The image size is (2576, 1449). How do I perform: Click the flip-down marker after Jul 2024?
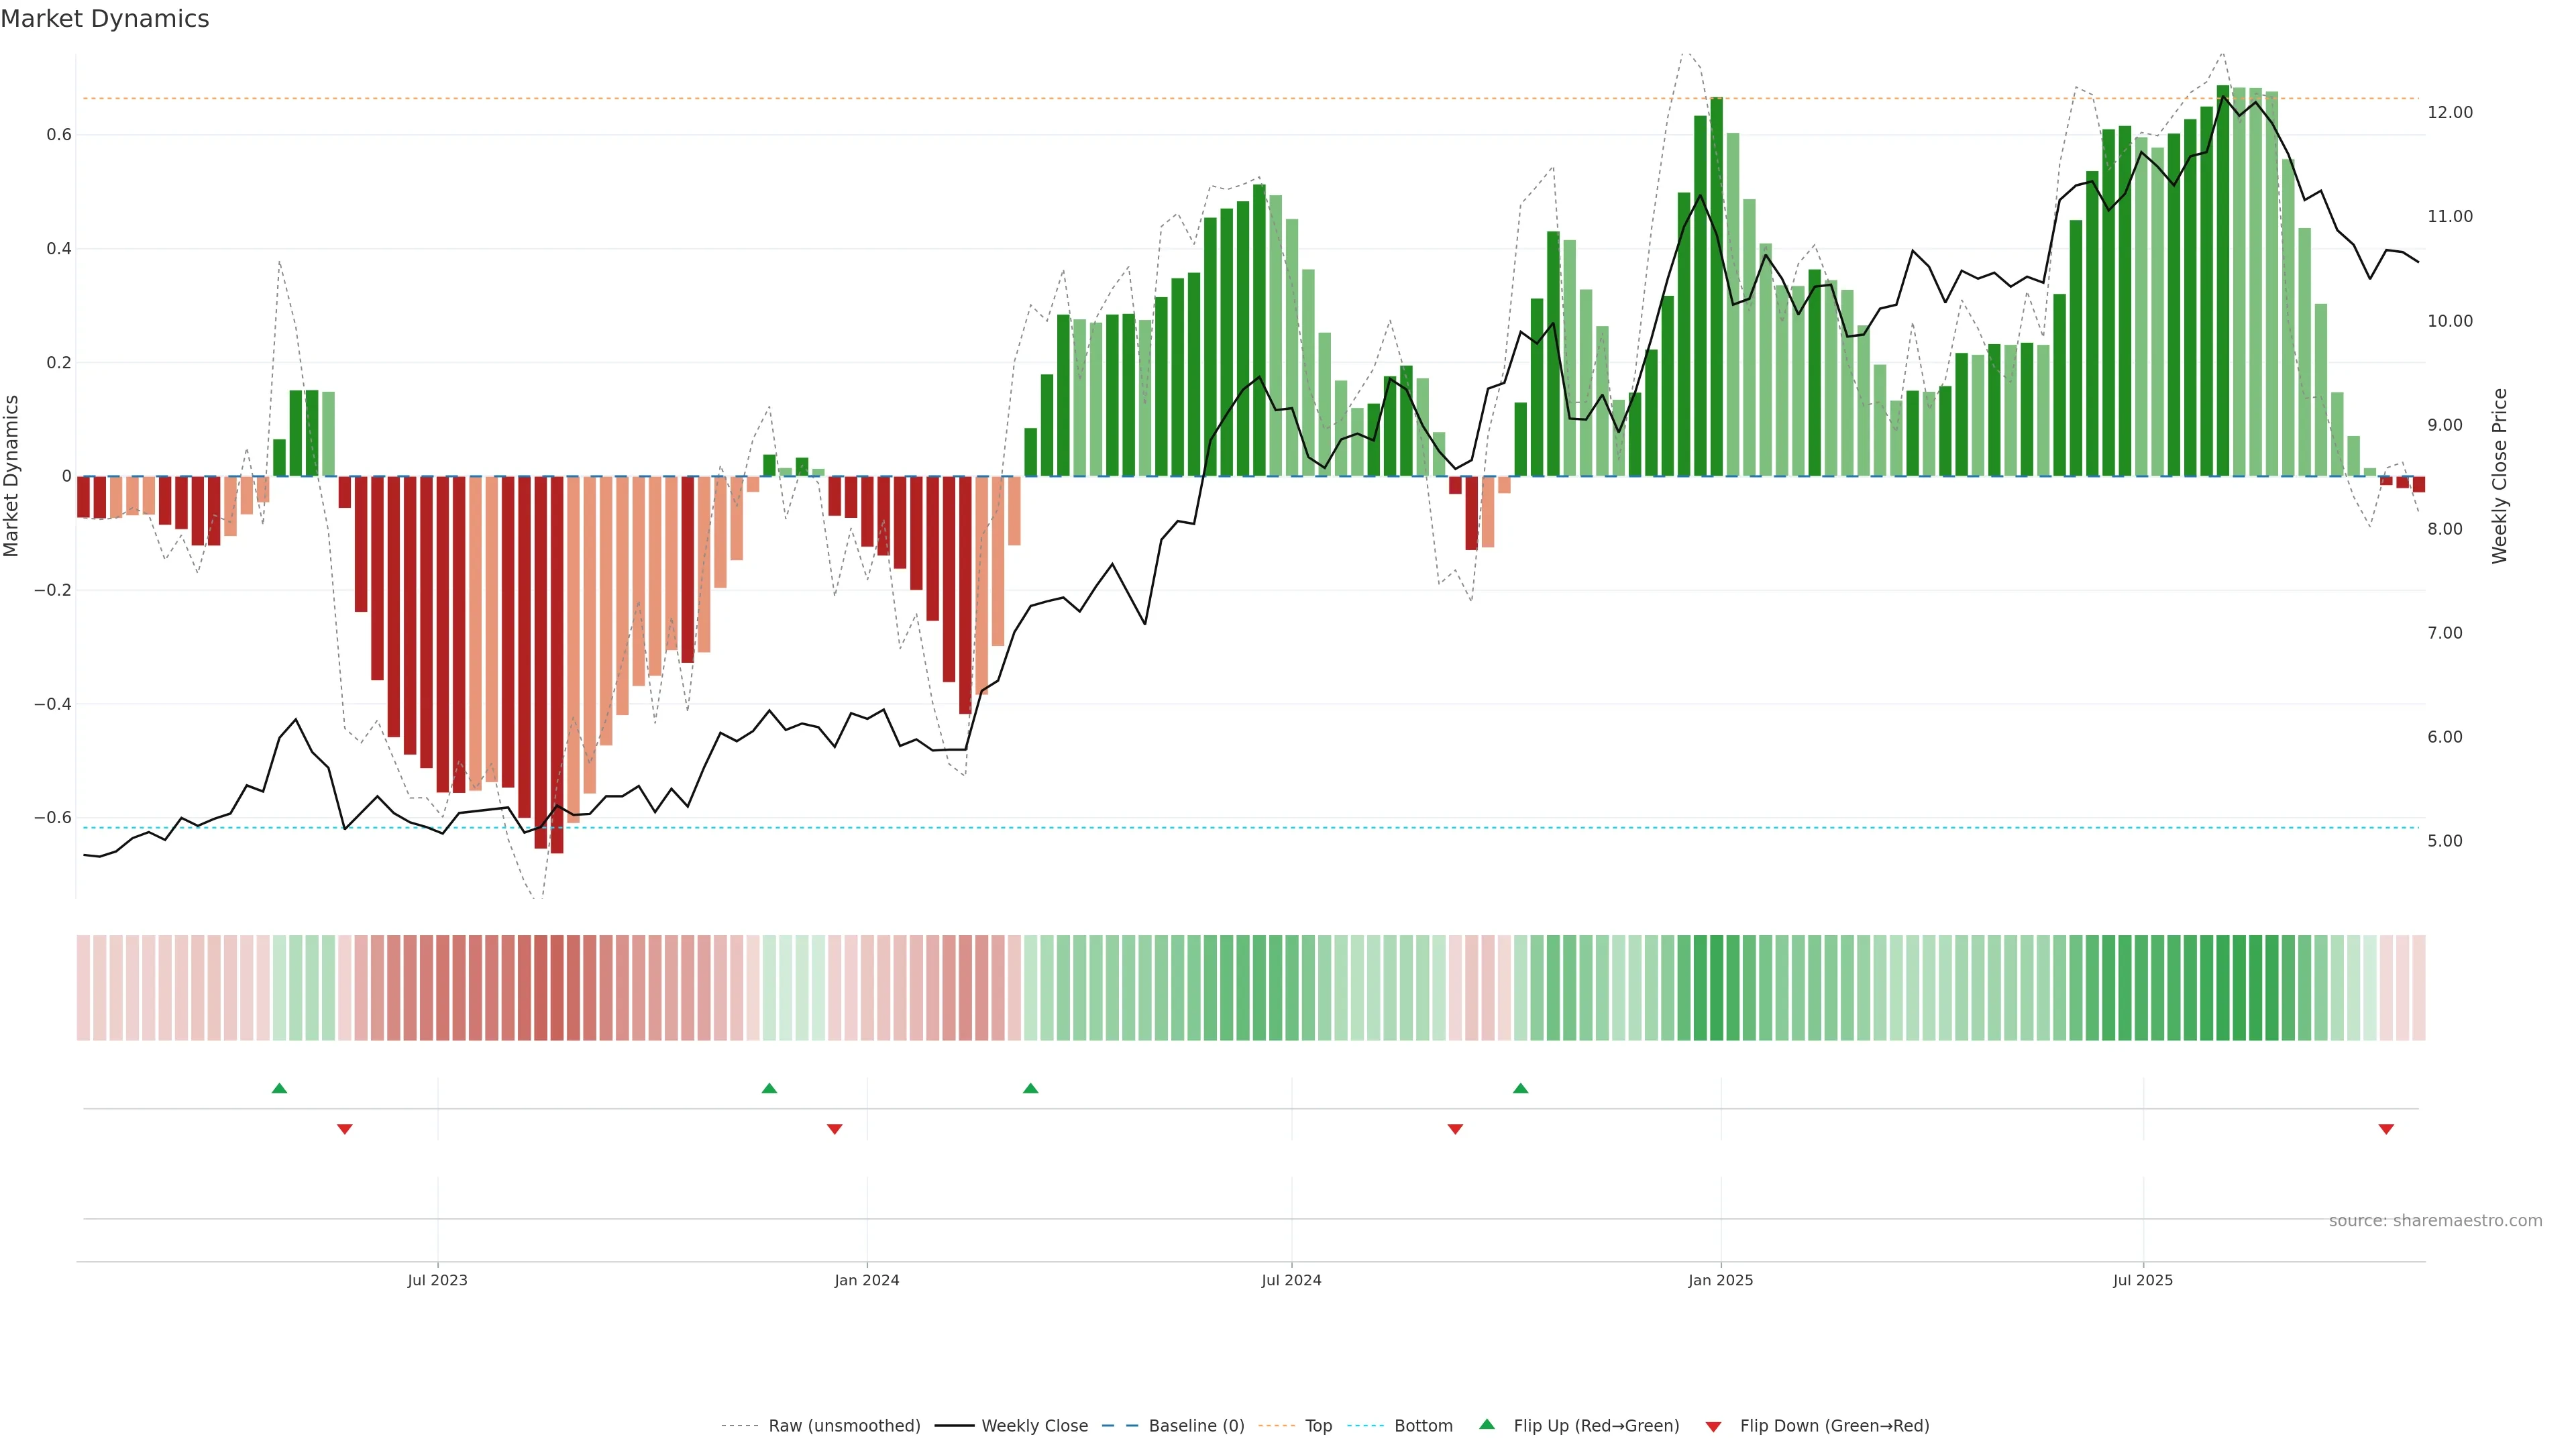coord(1455,1129)
